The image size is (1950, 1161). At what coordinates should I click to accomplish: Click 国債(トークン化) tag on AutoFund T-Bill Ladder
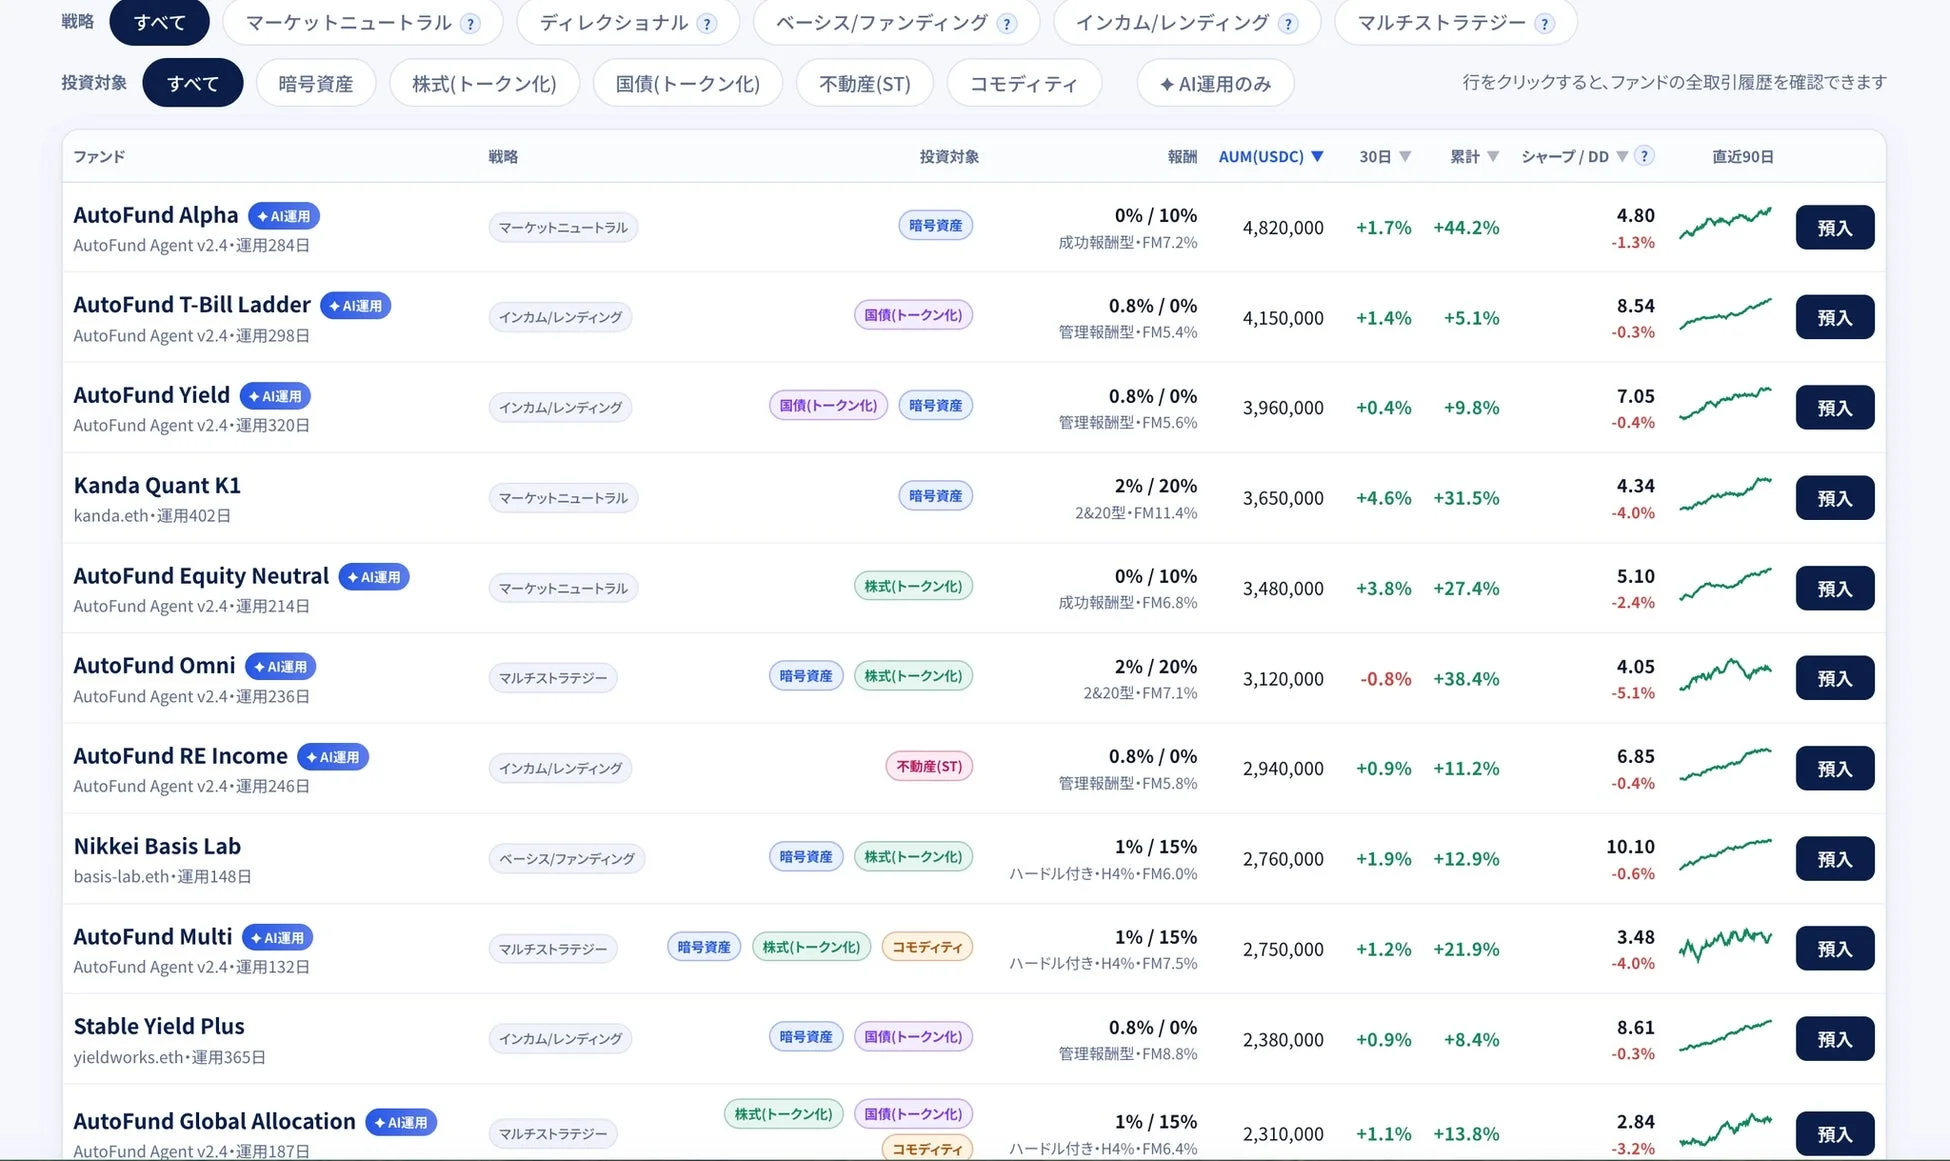[x=913, y=316]
